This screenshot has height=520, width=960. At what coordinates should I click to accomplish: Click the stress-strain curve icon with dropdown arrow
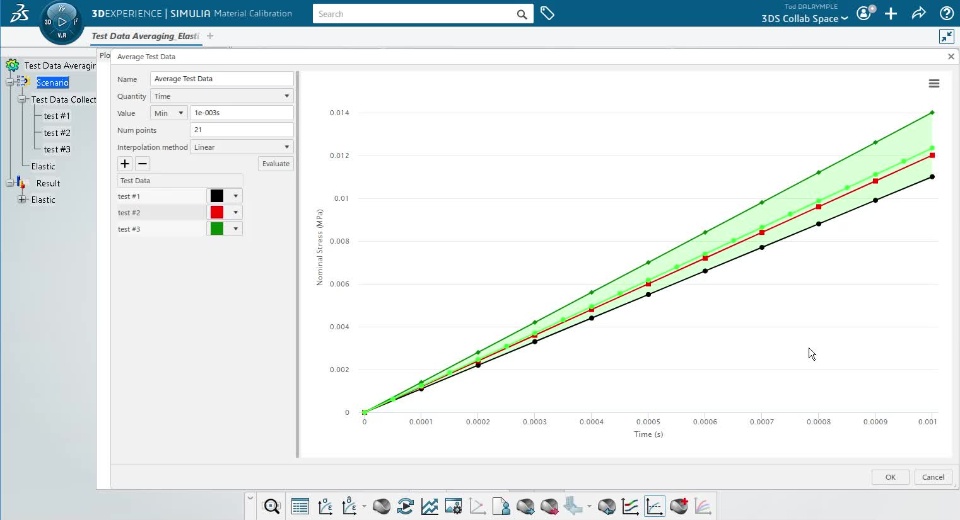[x=350, y=507]
